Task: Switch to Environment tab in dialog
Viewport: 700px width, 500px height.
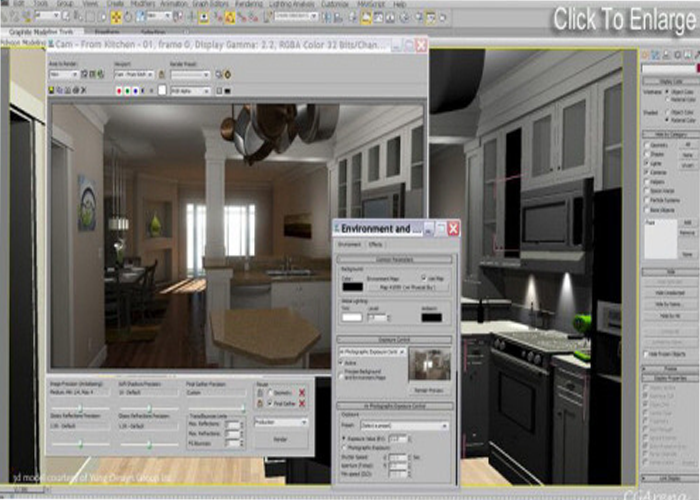Action: pos(349,245)
